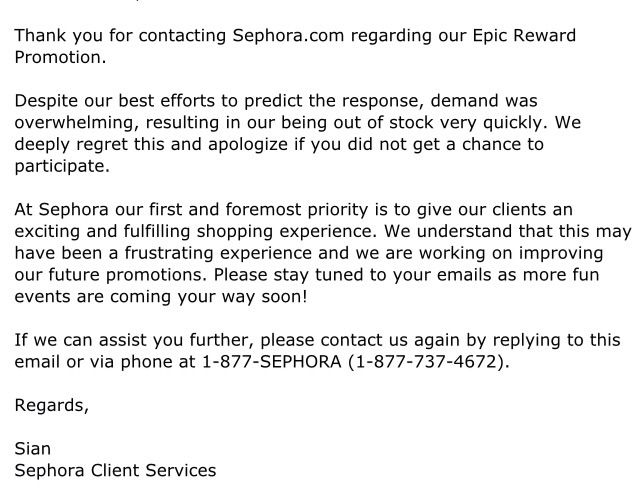Click the word Promotion. ending first paragraph

point(60,57)
